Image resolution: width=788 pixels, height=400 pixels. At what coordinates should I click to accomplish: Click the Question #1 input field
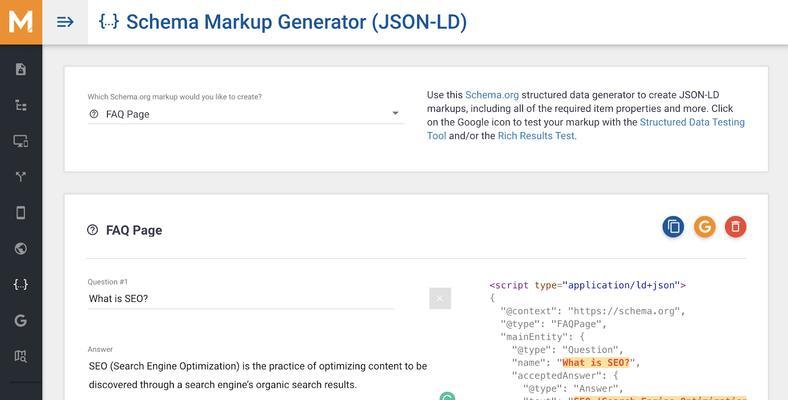click(x=241, y=298)
